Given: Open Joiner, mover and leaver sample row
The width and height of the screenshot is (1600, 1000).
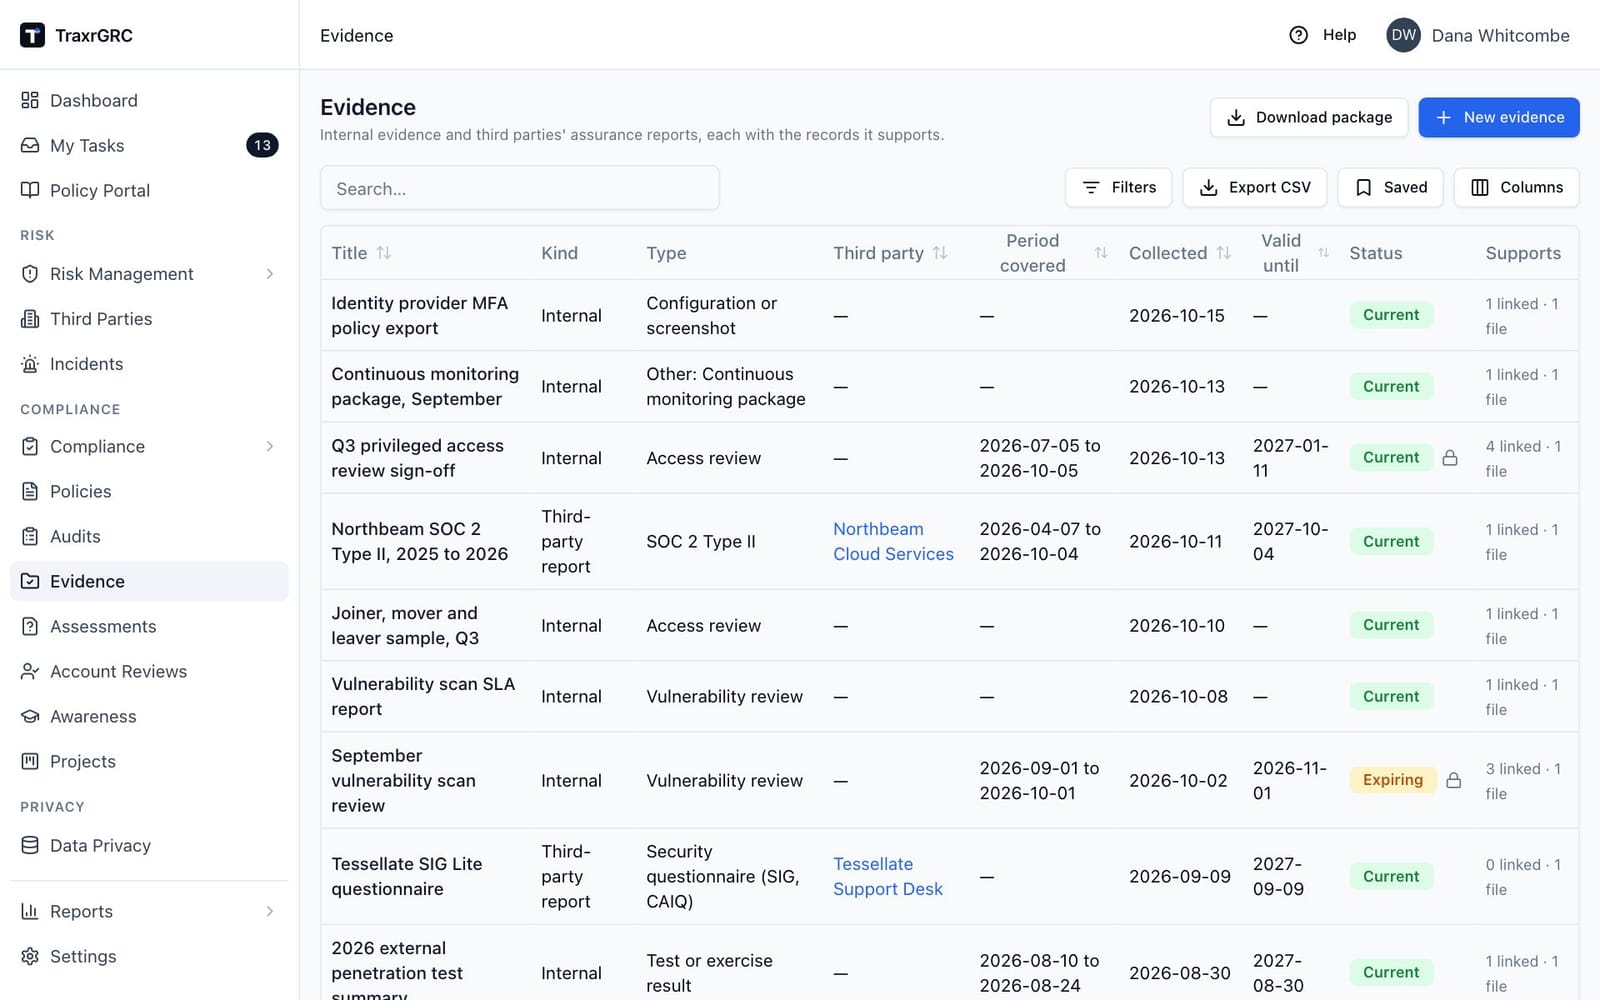Looking at the screenshot, I should point(949,625).
